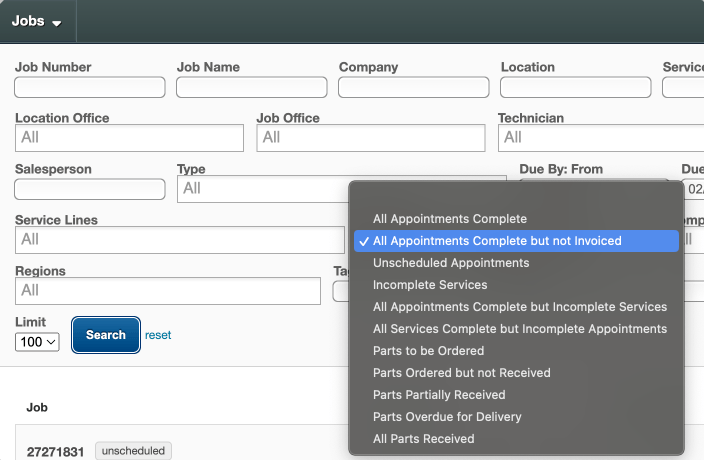Click the Location filter field
The width and height of the screenshot is (704, 460).
[575, 88]
